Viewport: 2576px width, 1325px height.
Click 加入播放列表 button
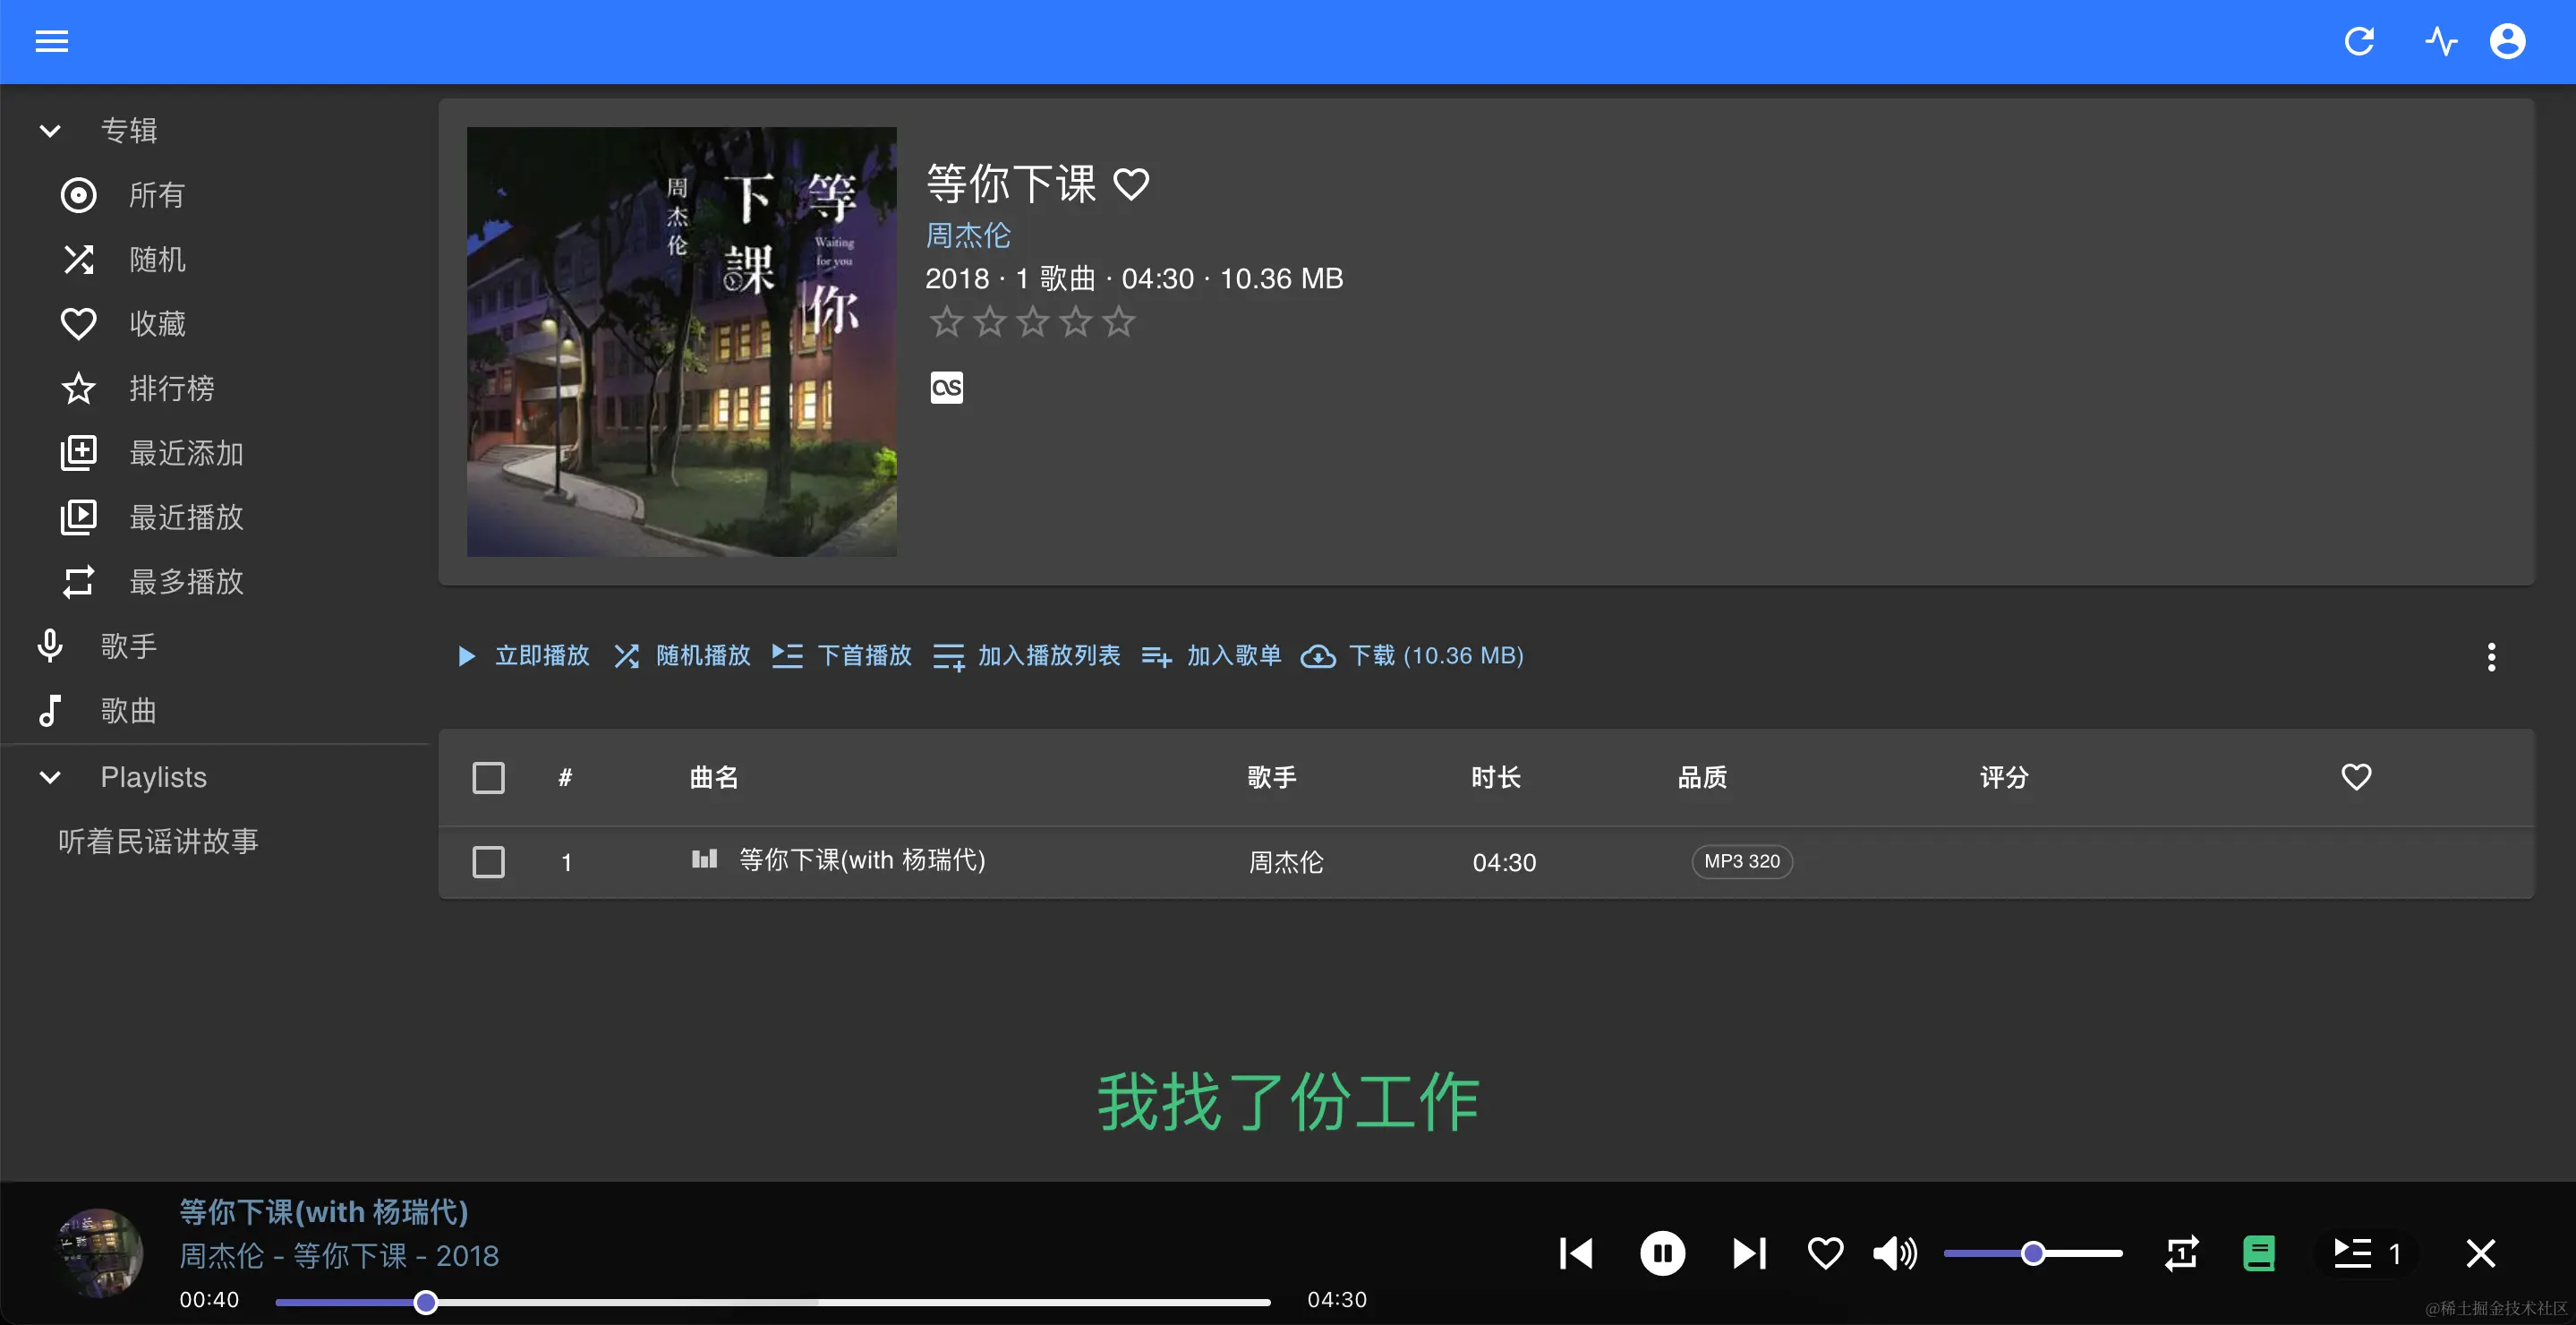pyautogui.click(x=1027, y=656)
